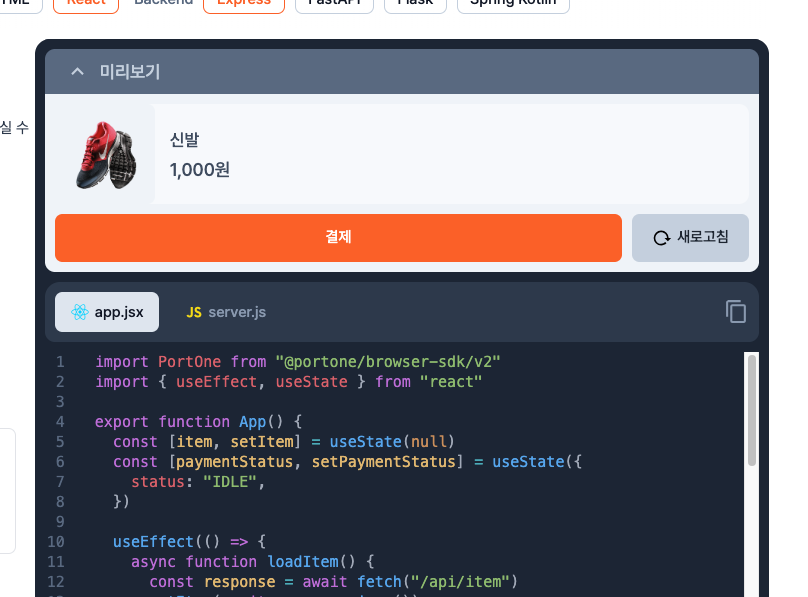
Task: Click "export function App()" on line 4
Action: (189, 422)
